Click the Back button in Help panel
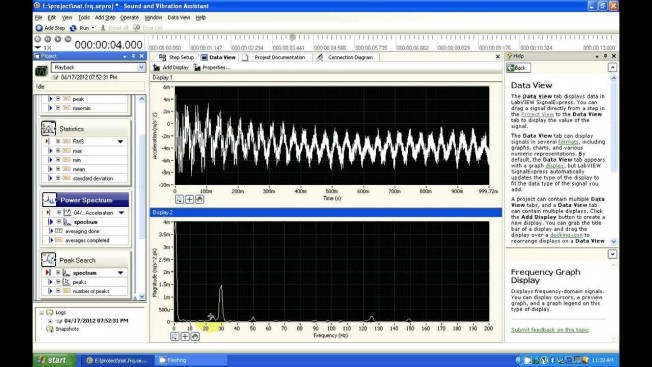Image resolution: width=652 pixels, height=367 pixels. coord(518,68)
